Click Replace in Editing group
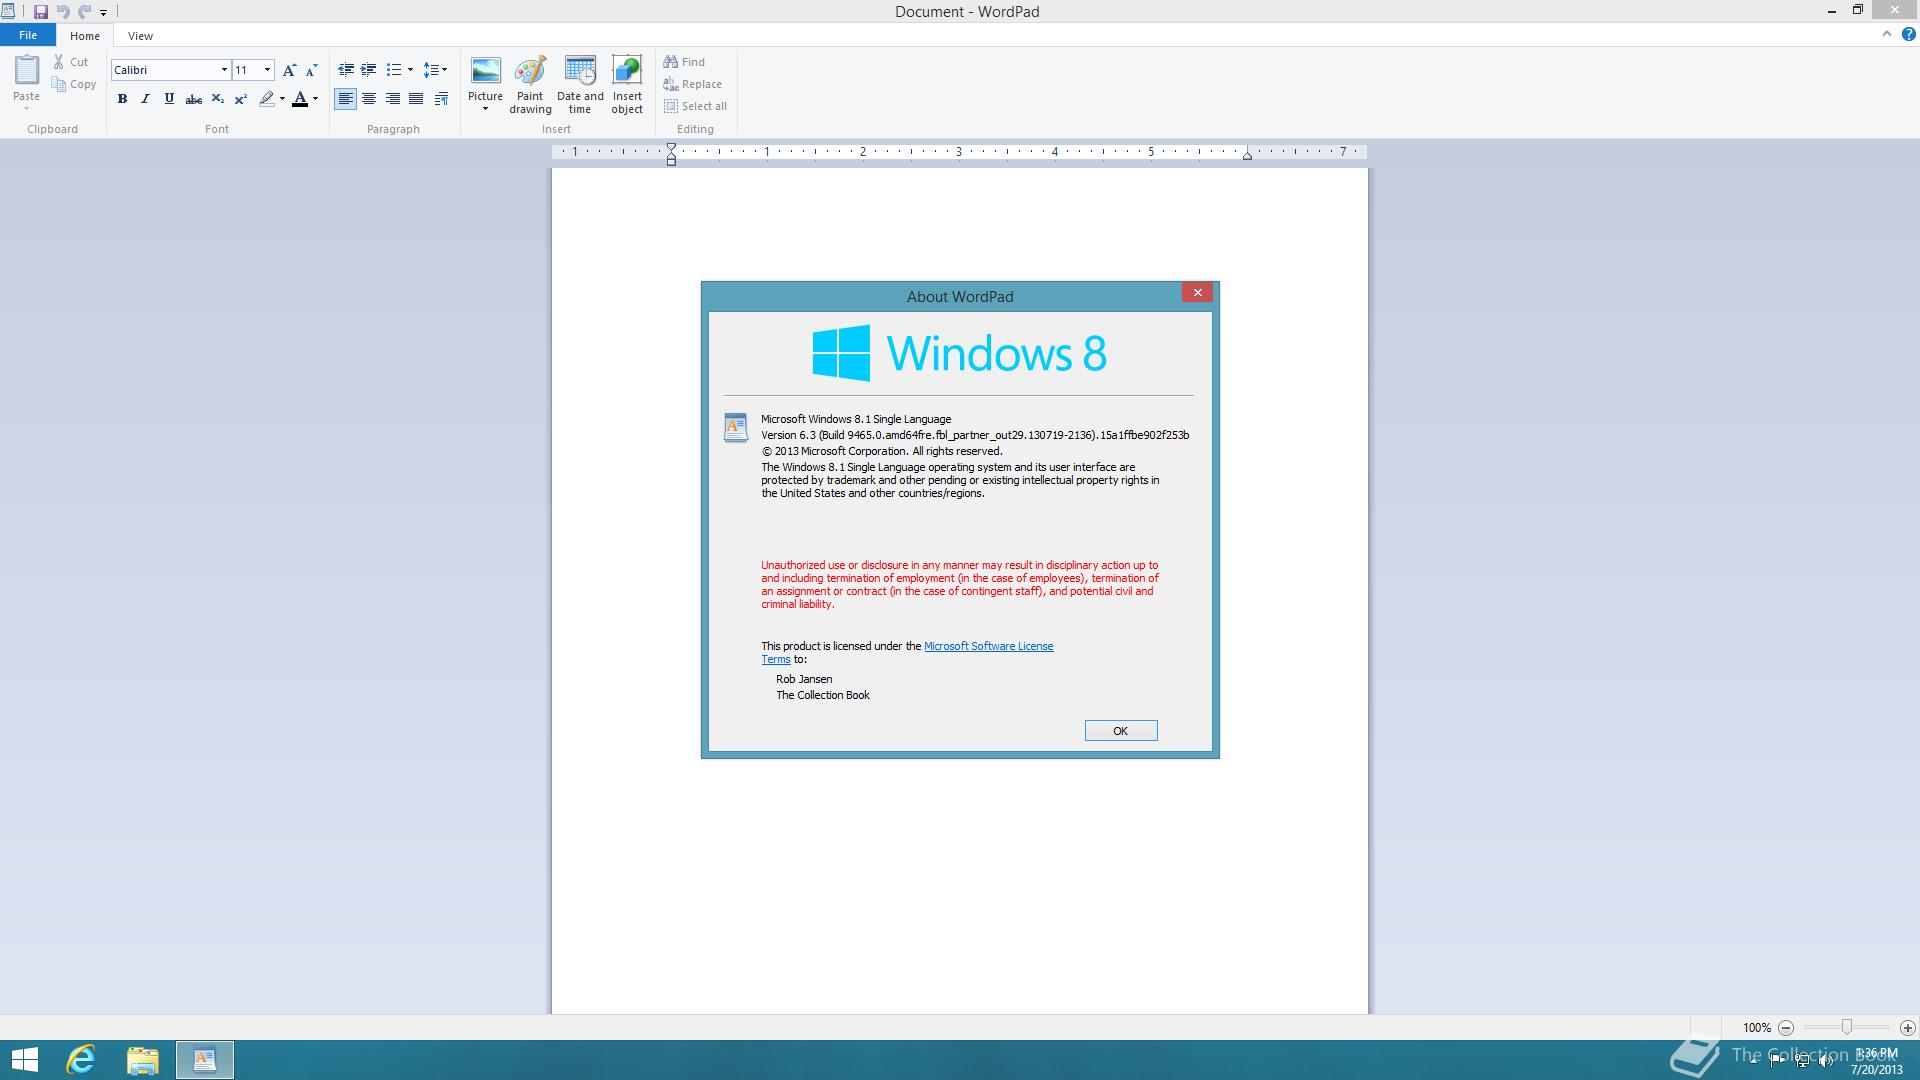Image resolution: width=1920 pixels, height=1080 pixels. [692, 84]
